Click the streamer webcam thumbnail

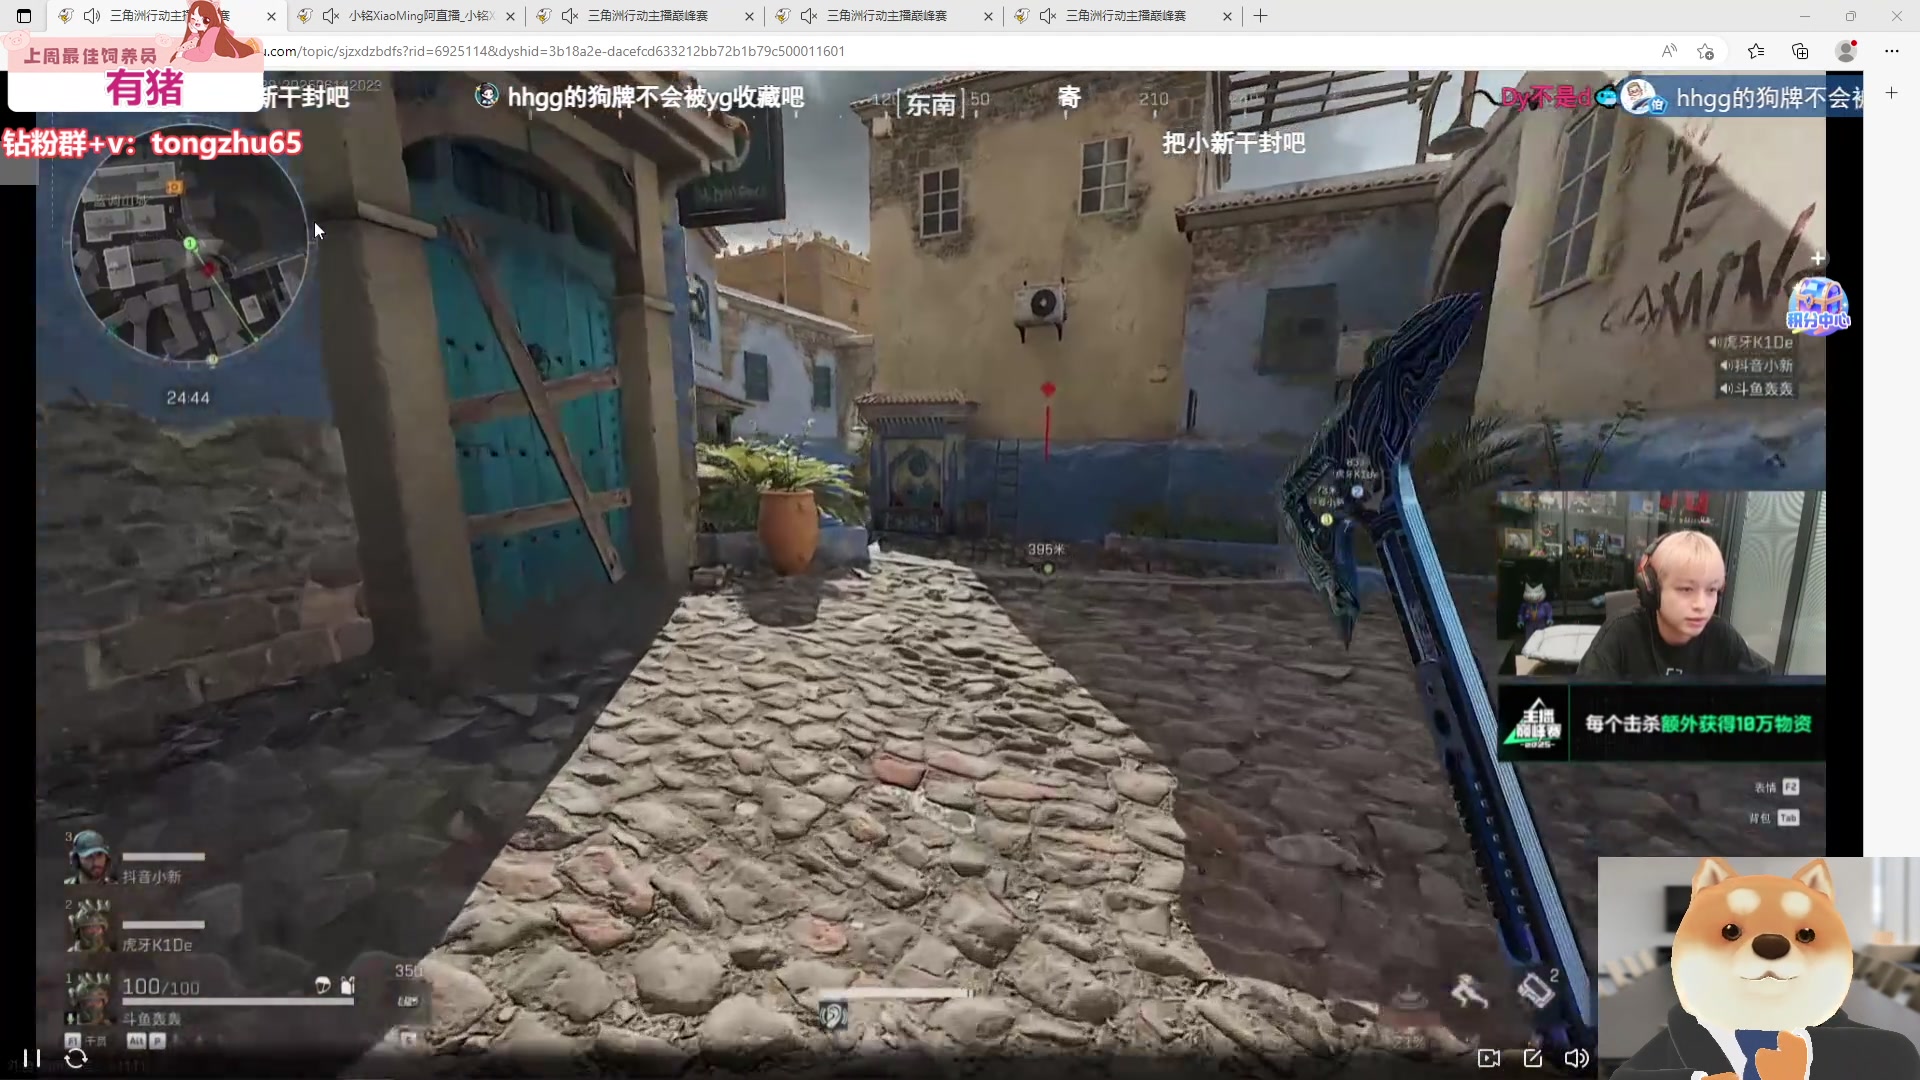point(1661,583)
